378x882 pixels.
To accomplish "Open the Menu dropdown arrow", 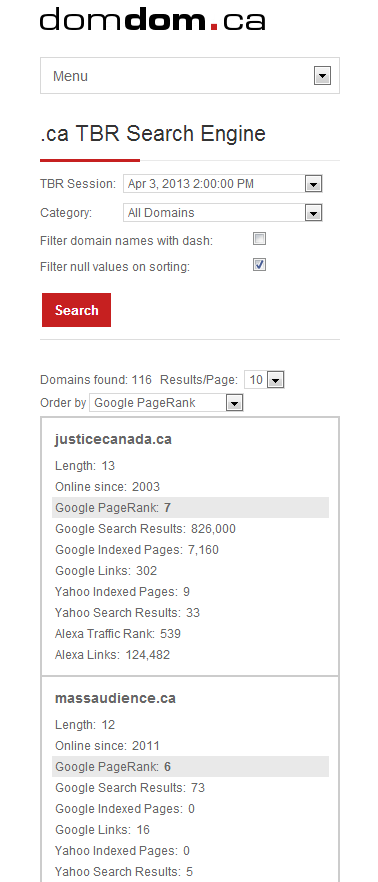I will pos(322,76).
